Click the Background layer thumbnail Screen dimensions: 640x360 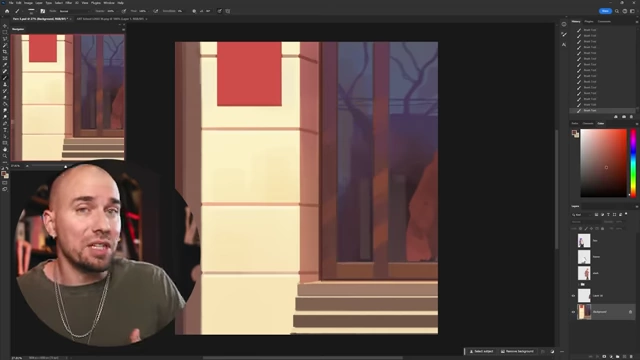pos(584,312)
